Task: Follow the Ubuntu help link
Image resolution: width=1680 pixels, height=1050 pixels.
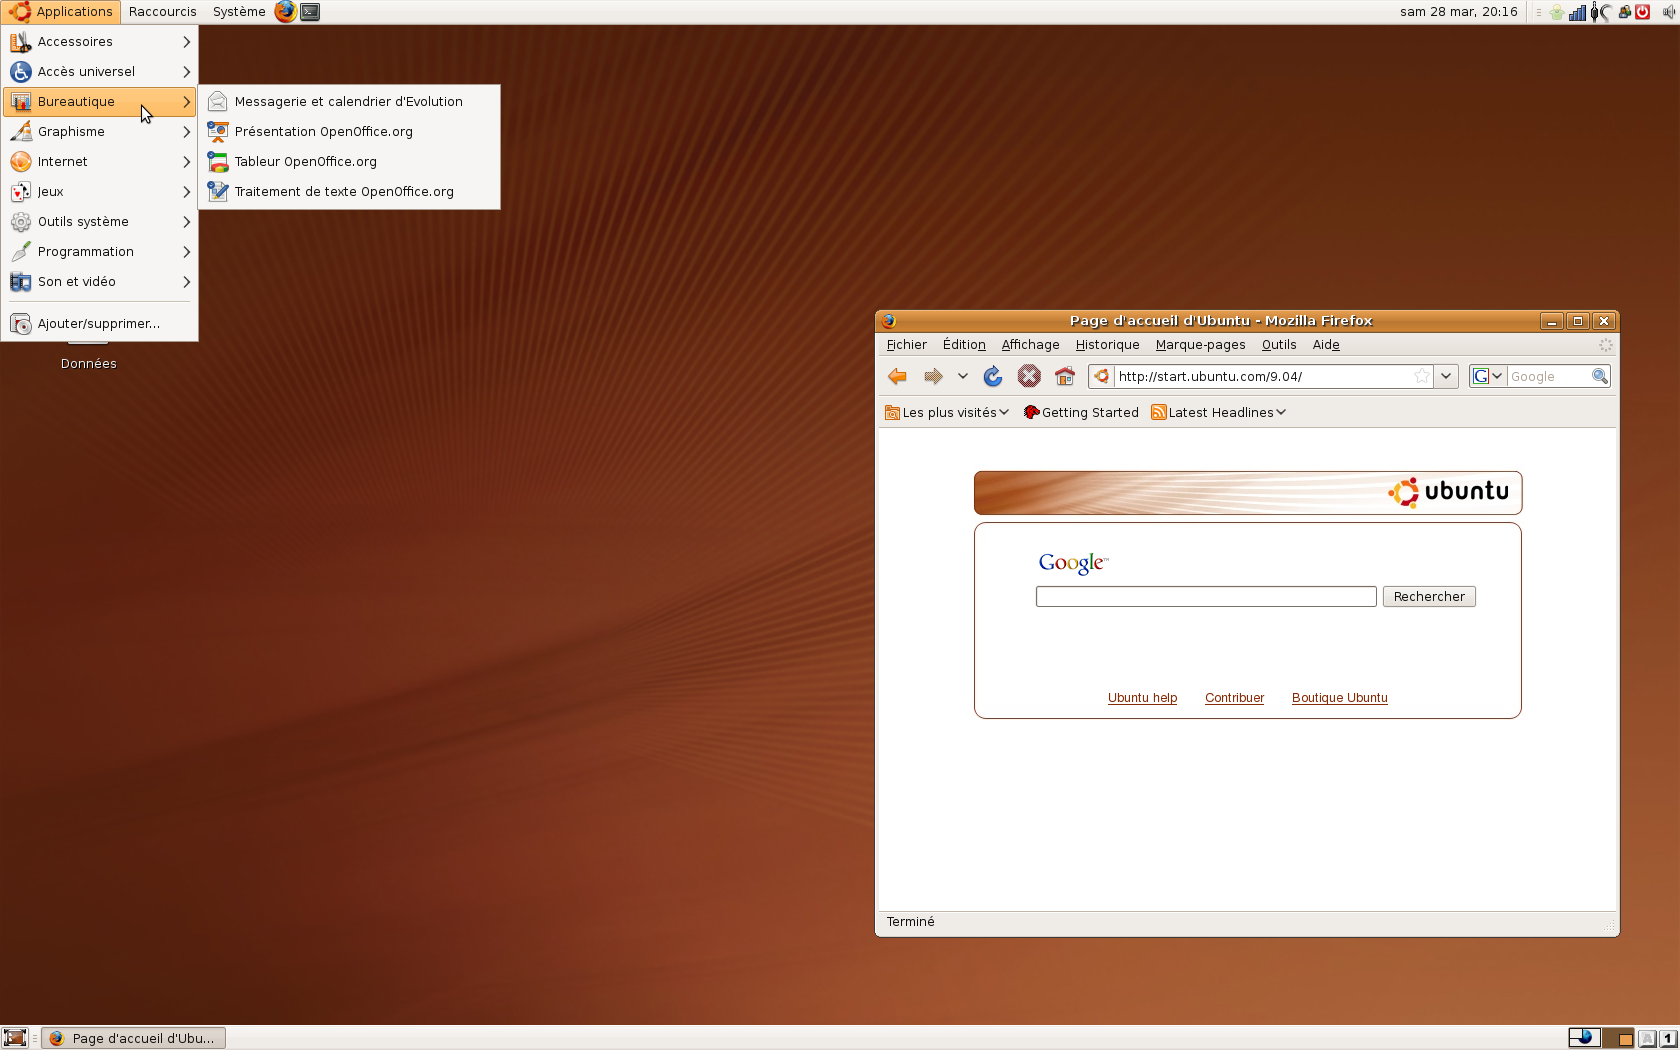Action: tap(1142, 698)
